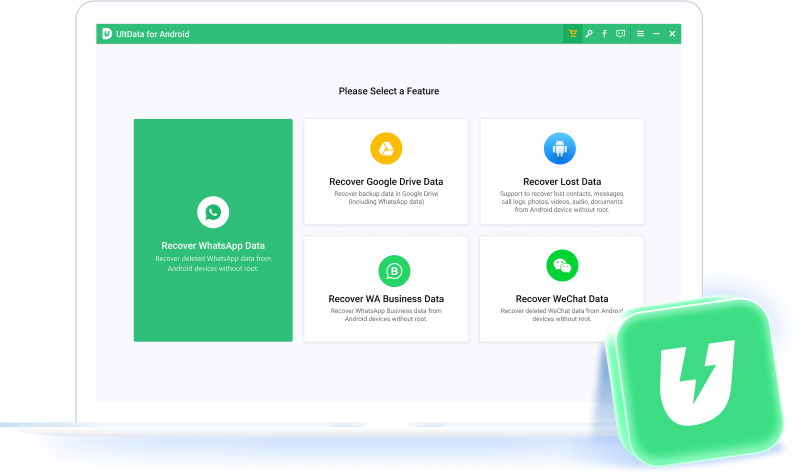Click the green WeChat icon
Viewport: 812px width, 476px height.
pos(562,266)
